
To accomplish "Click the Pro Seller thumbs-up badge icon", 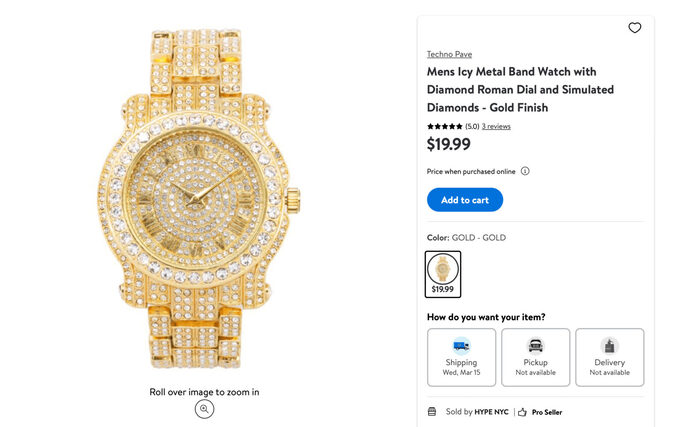I will coord(522,412).
